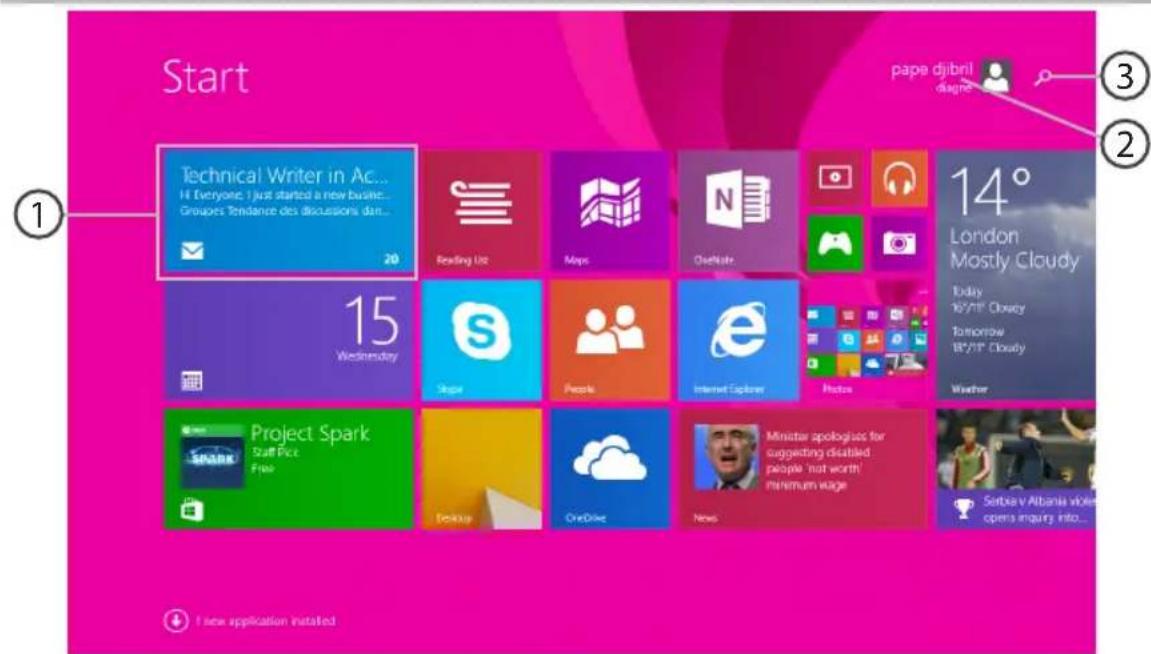Open the Photos tile

pyautogui.click(x=867, y=341)
